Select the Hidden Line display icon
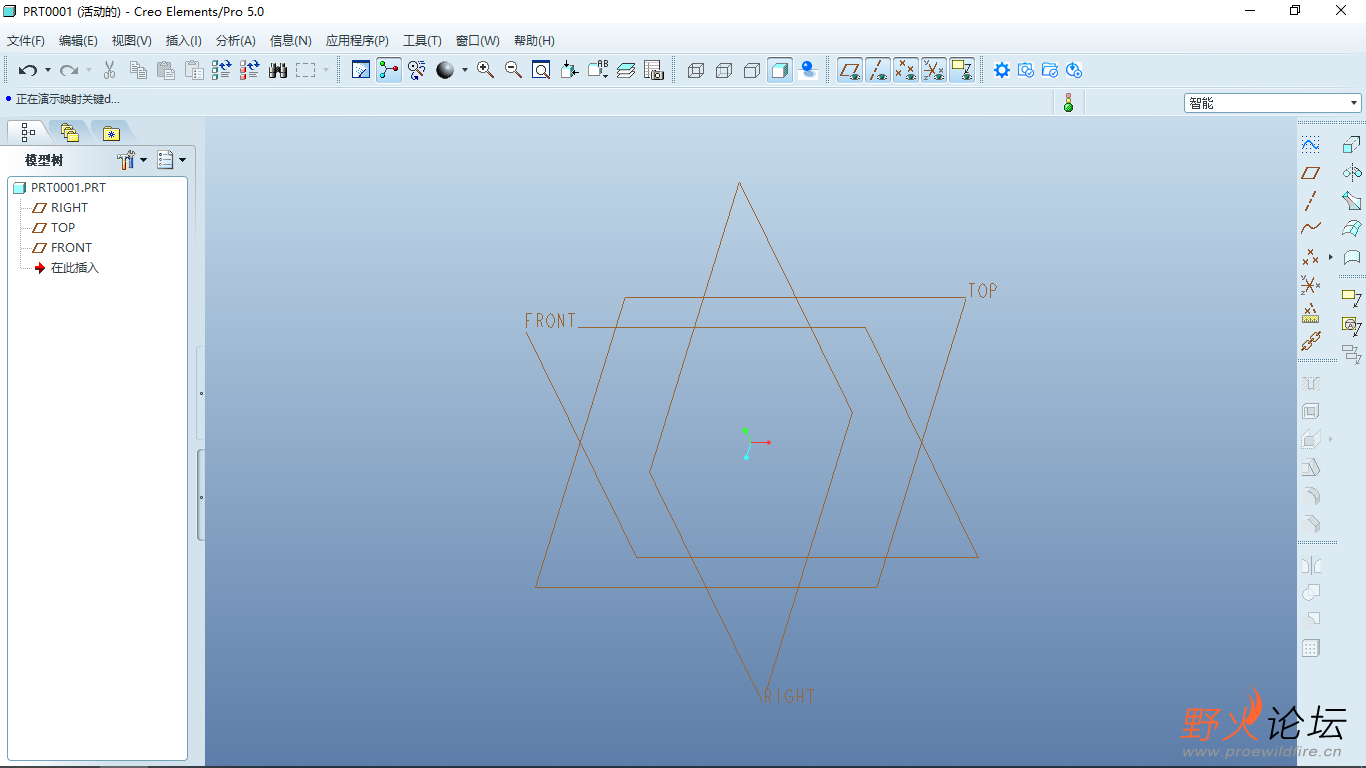This screenshot has width=1366, height=768. pyautogui.click(x=725, y=70)
